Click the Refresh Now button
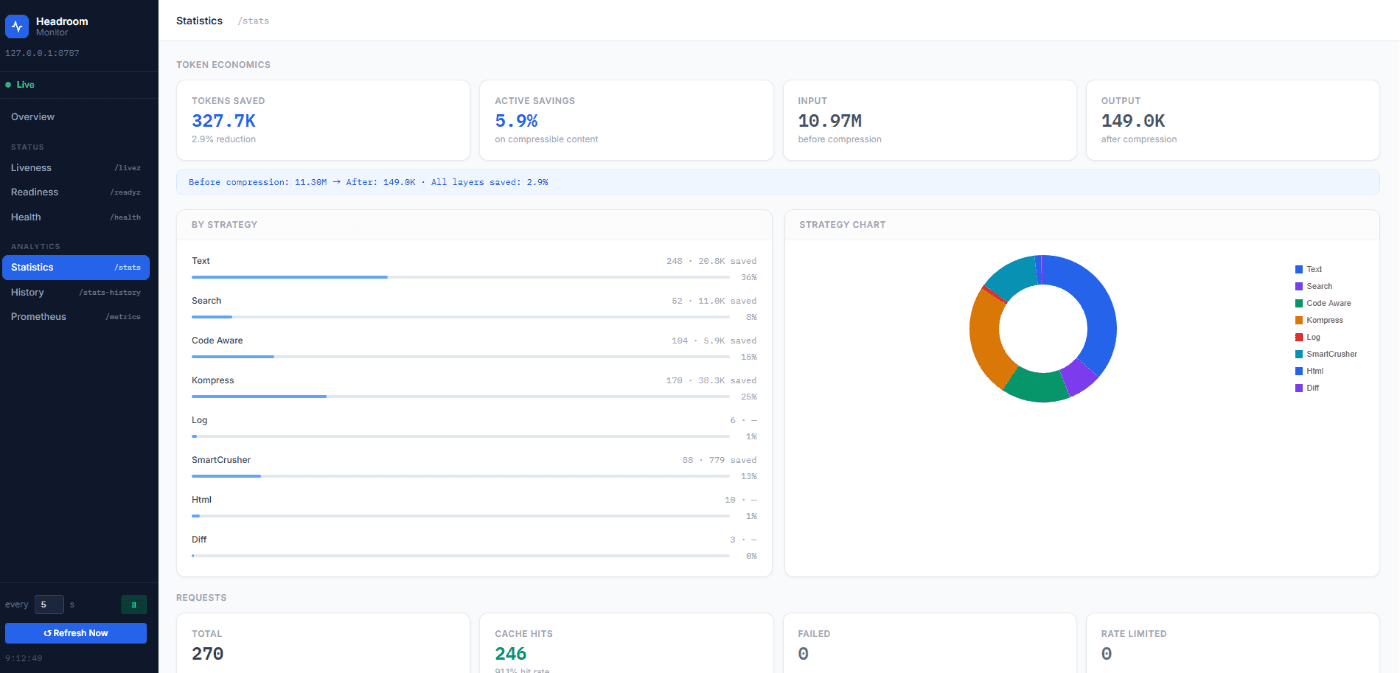The width and height of the screenshot is (1400, 673). pos(76,633)
